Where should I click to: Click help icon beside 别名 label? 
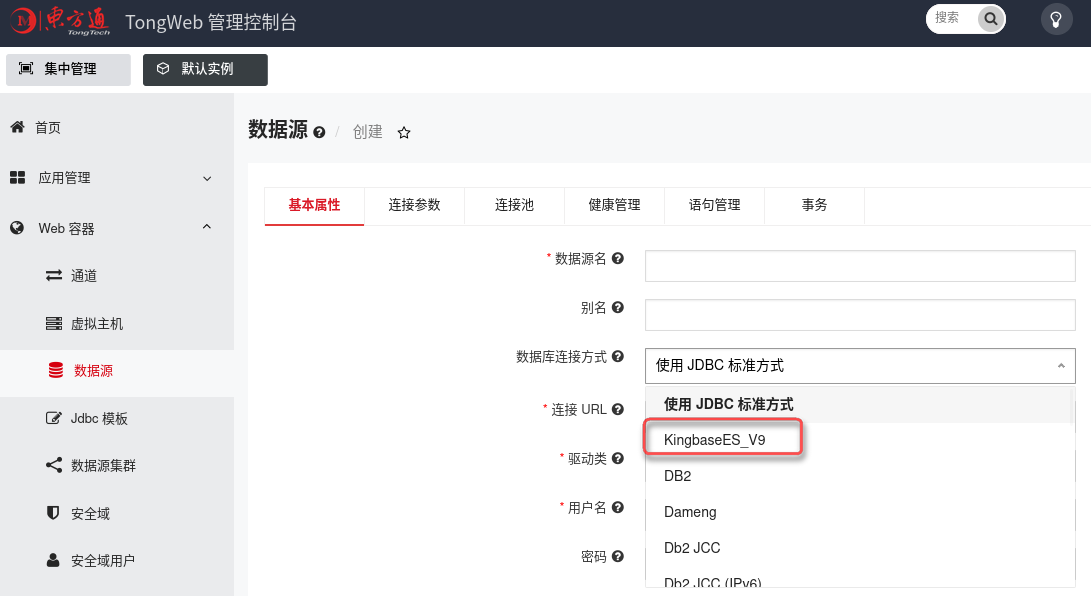(x=618, y=307)
